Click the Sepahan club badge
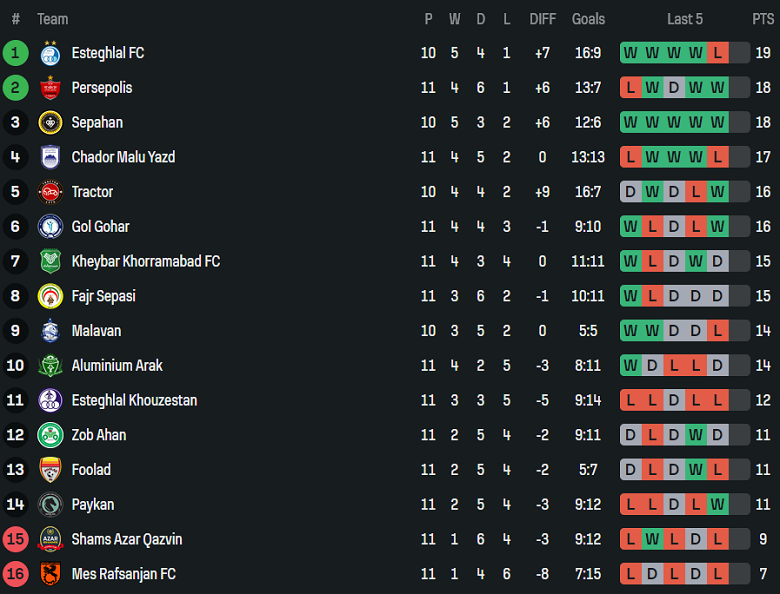This screenshot has width=780, height=594. (50, 123)
